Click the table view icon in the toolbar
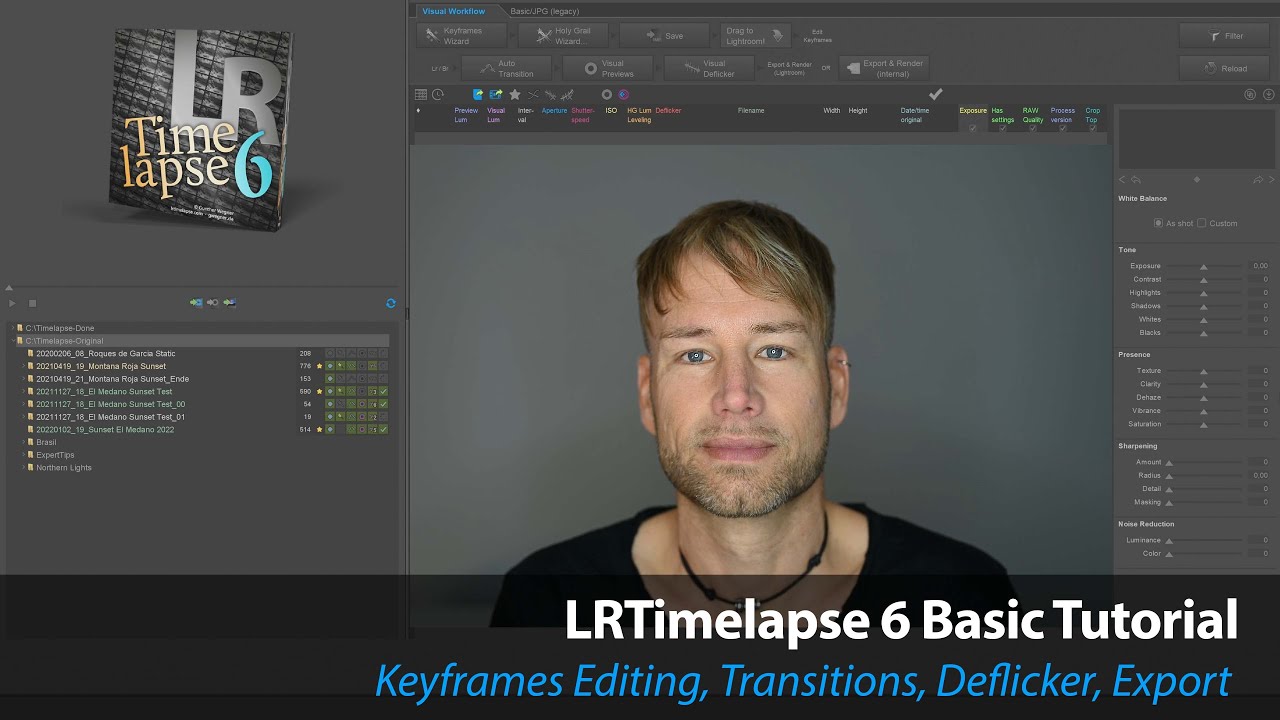 tap(421, 95)
